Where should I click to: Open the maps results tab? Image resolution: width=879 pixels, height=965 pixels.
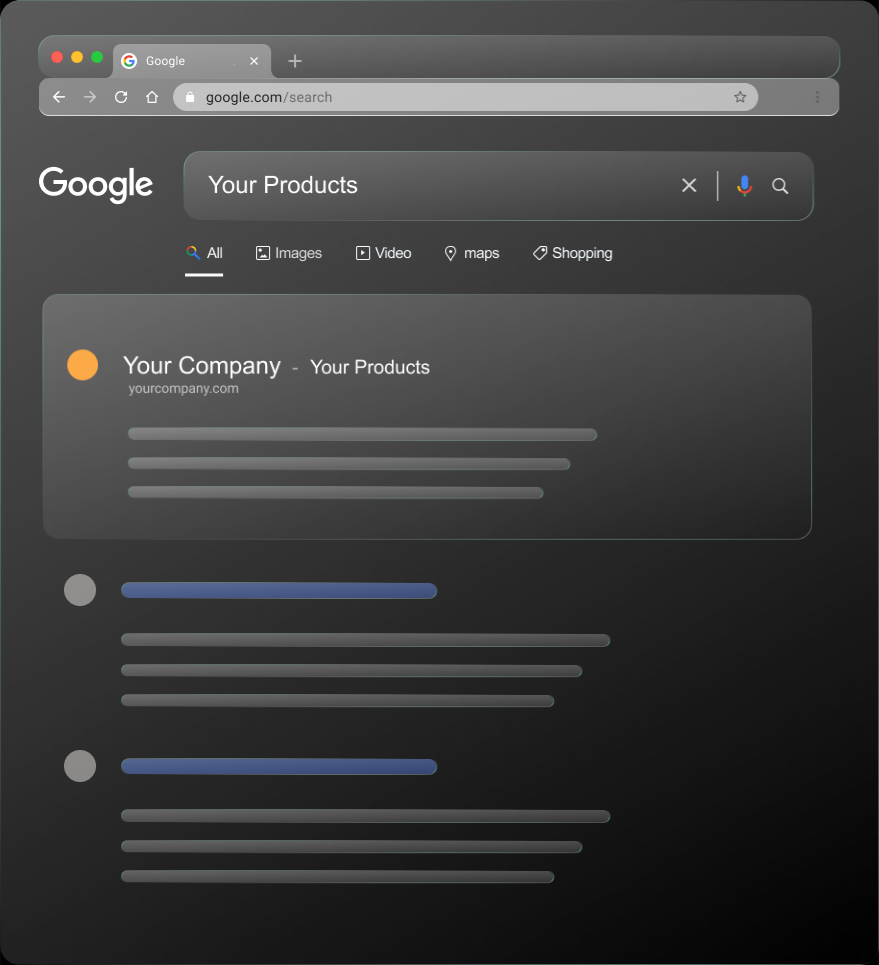pos(472,253)
